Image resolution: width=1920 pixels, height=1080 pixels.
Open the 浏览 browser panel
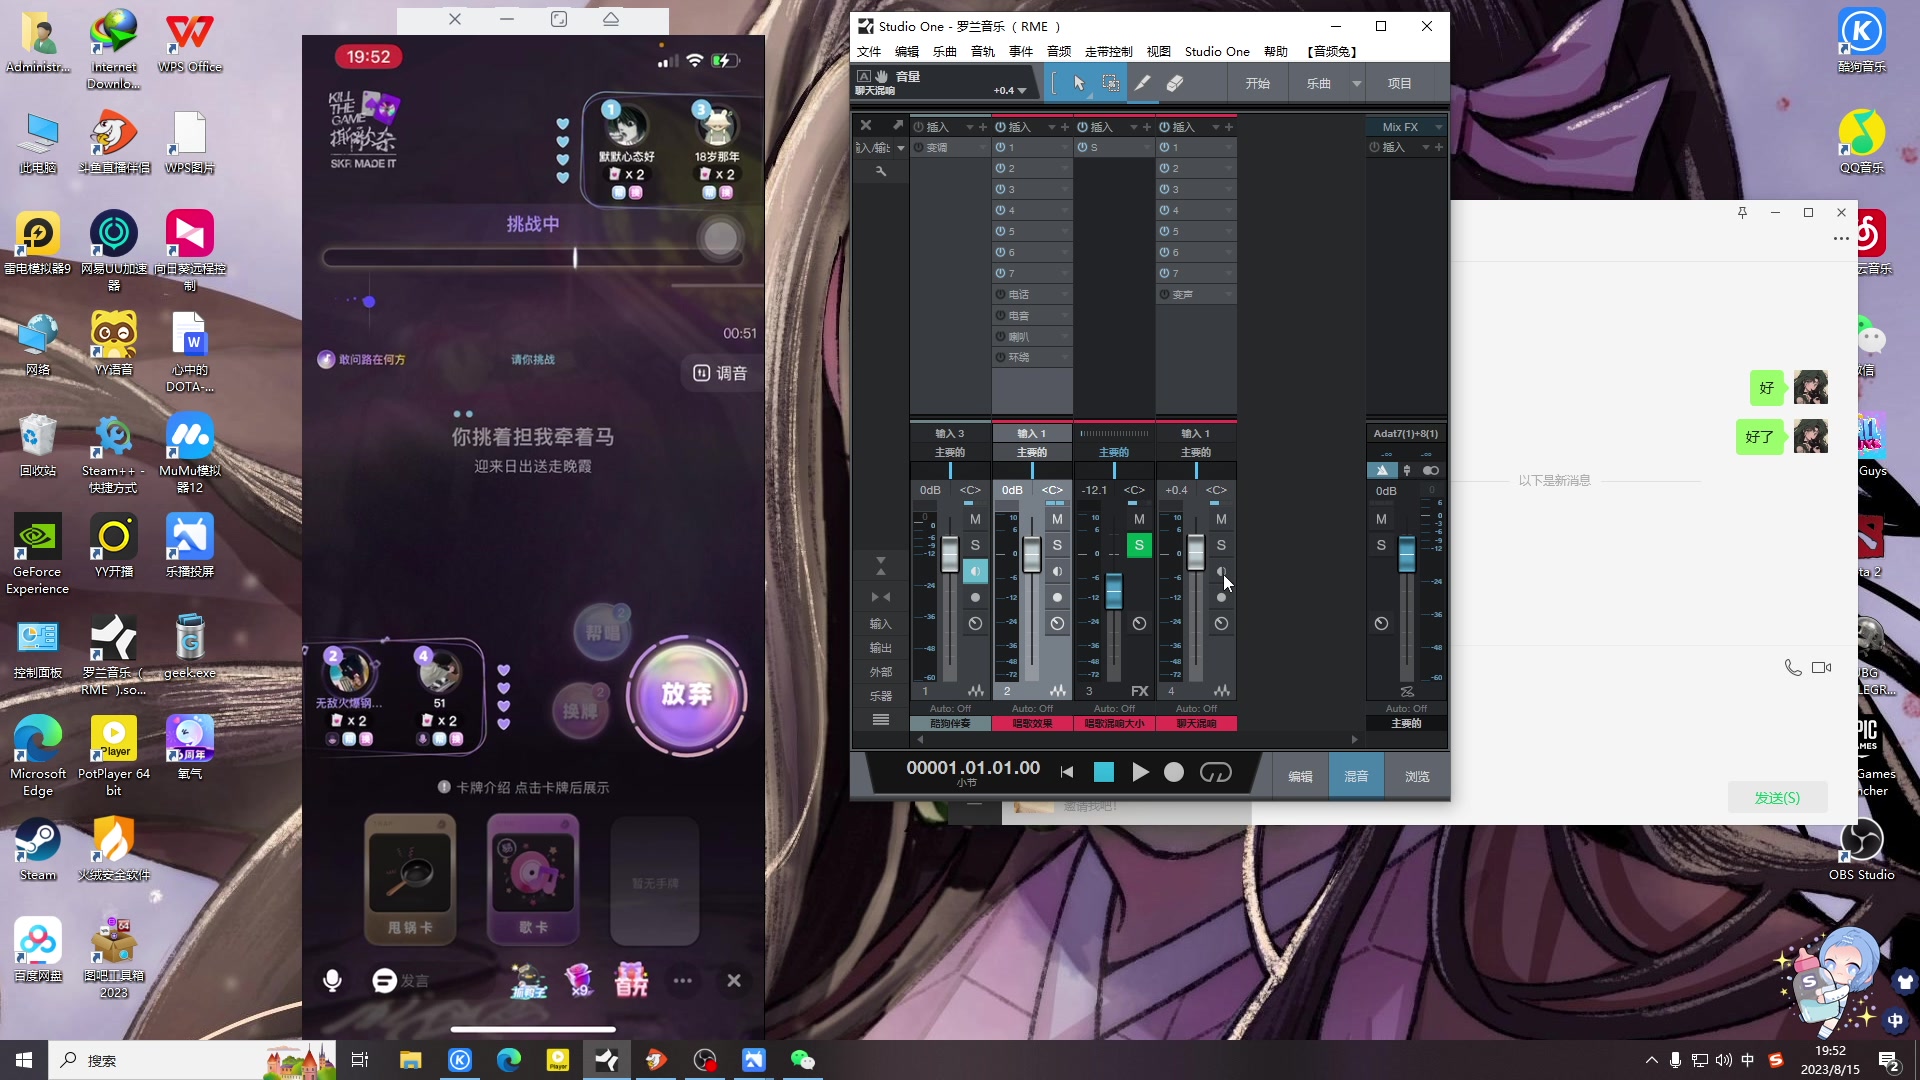point(1417,776)
